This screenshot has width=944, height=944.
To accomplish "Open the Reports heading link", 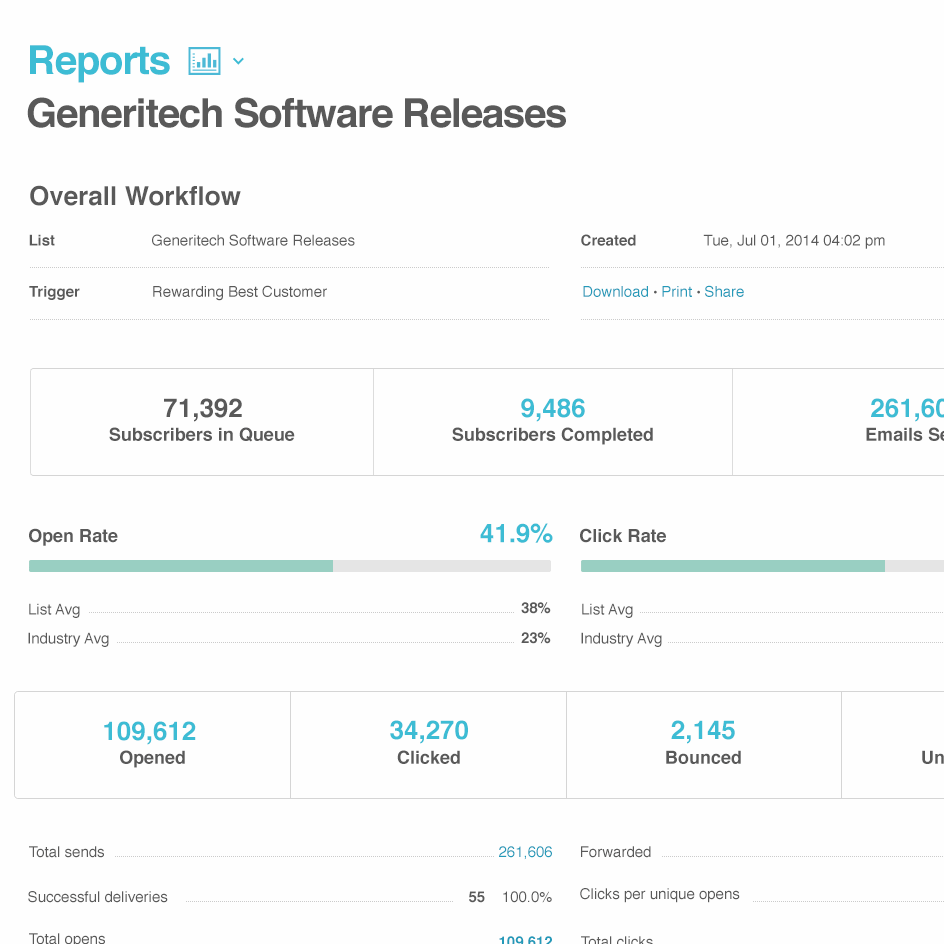I will point(99,61).
